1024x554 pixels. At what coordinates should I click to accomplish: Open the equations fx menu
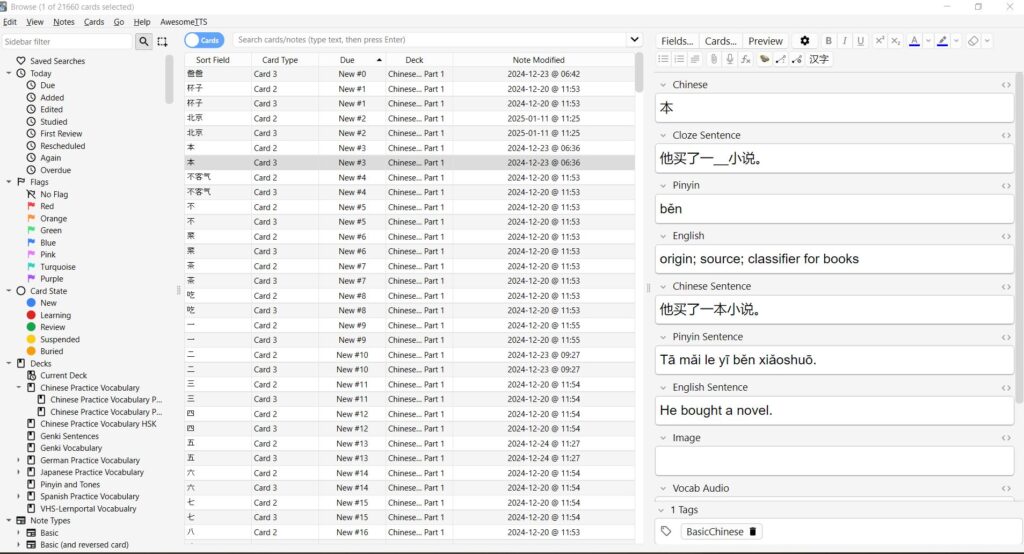(746, 59)
